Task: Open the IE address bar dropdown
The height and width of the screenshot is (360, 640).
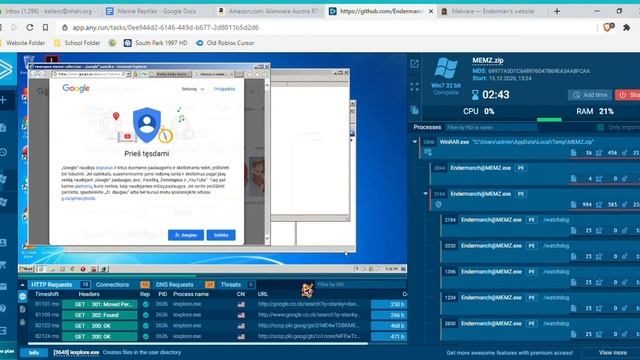Action: coord(129,74)
